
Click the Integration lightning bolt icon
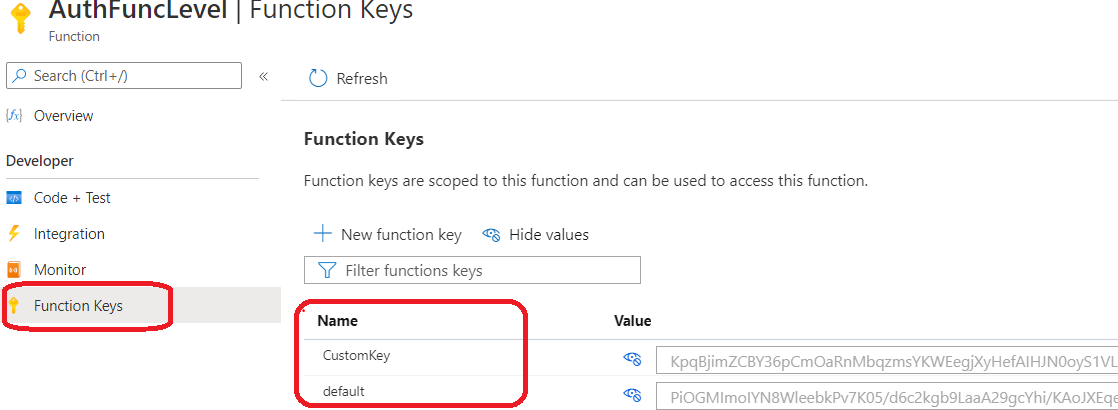pos(14,234)
